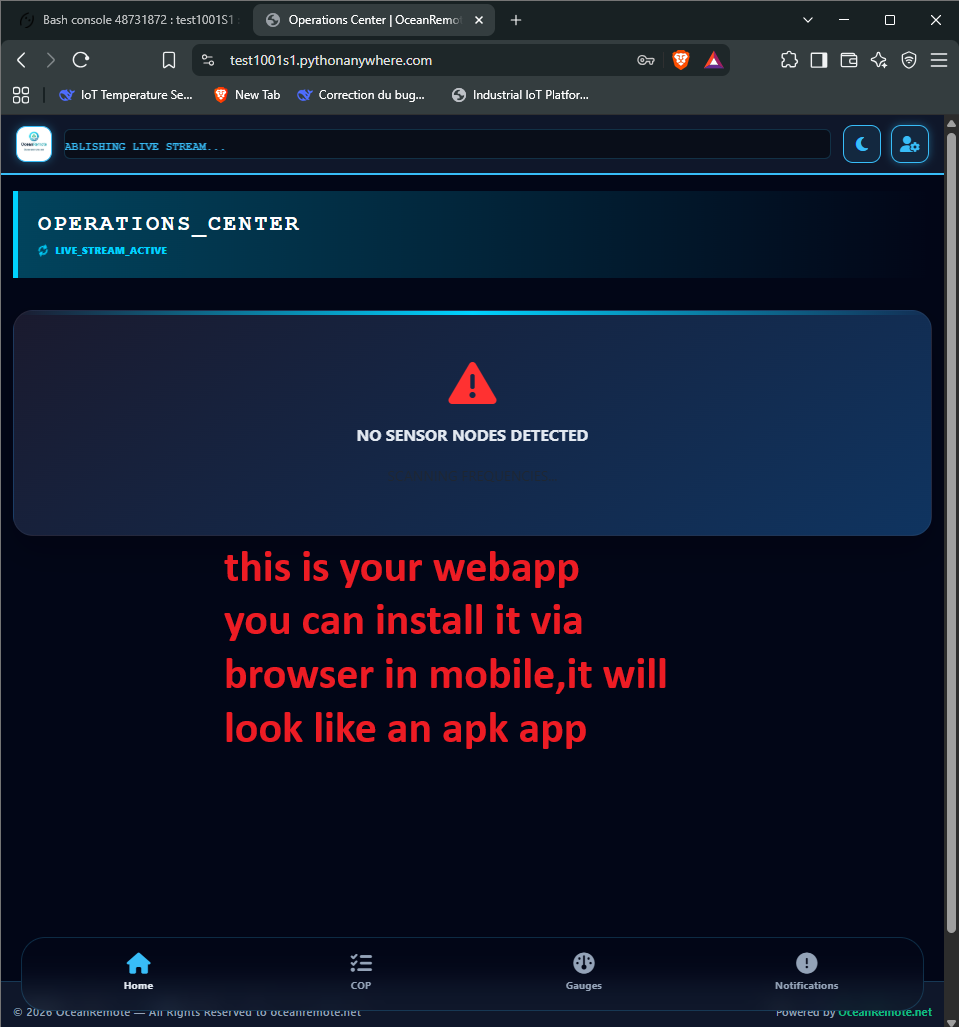Open Brave VPN shield icon

tap(909, 60)
